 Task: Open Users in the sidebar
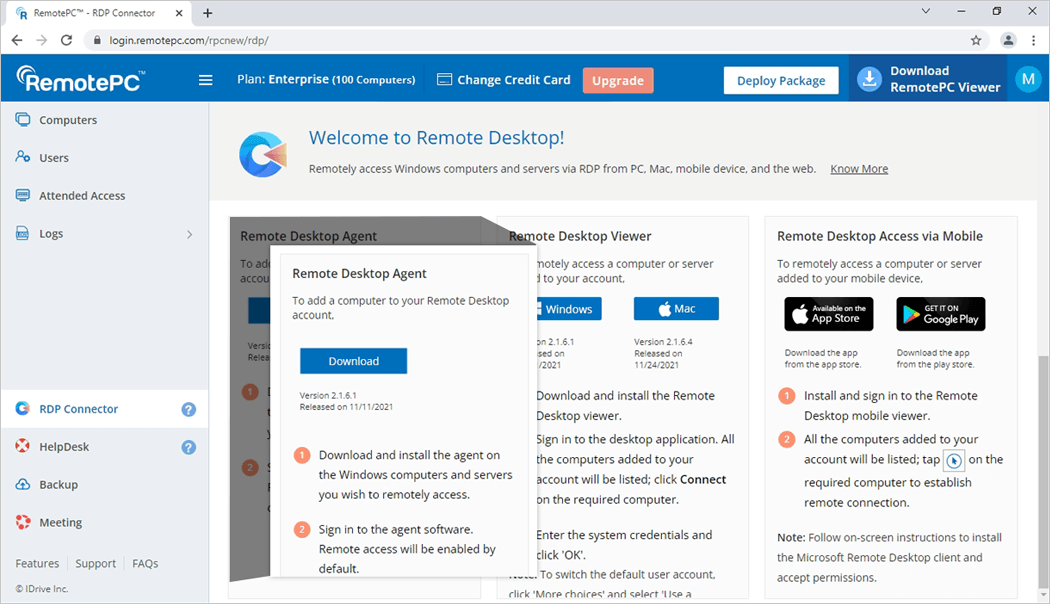tap(54, 158)
